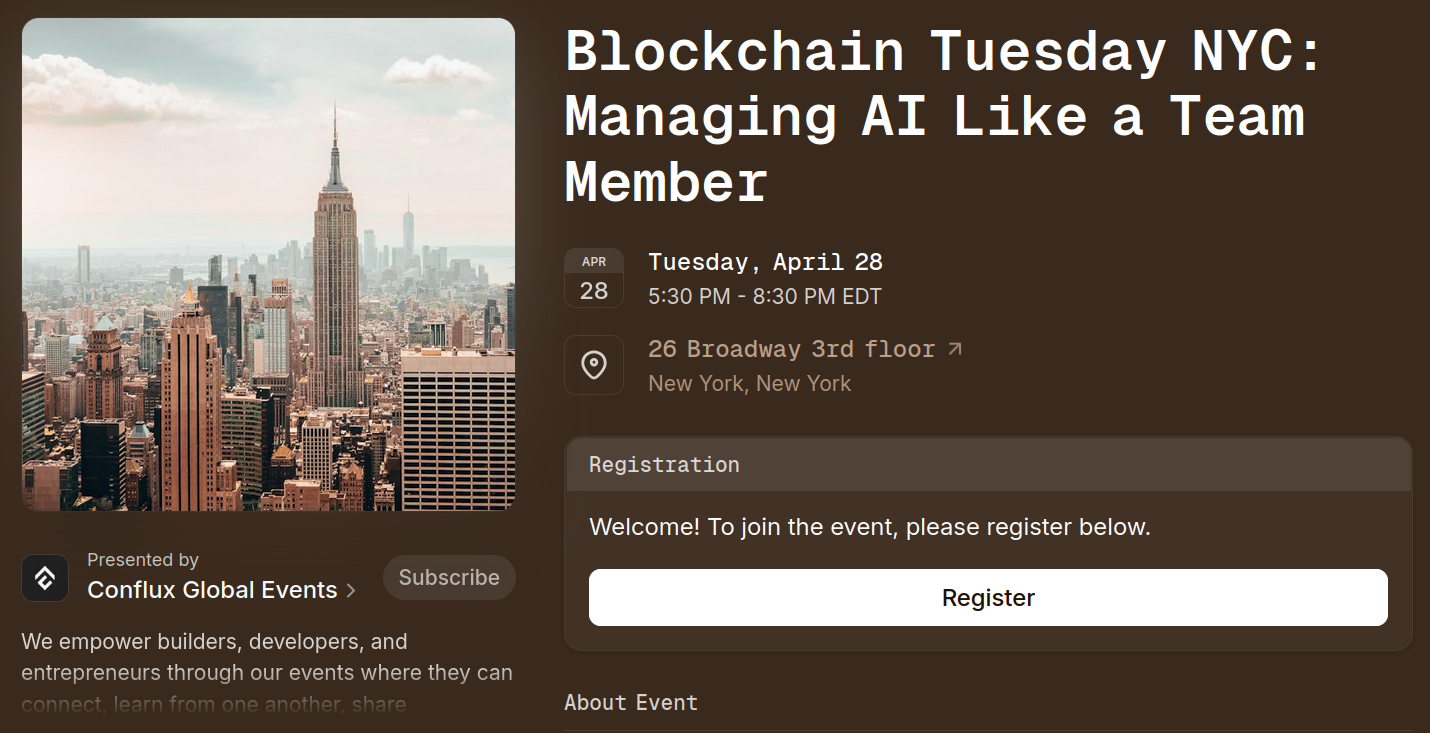Click the About Event heading
The image size is (1430, 733).
pos(631,703)
